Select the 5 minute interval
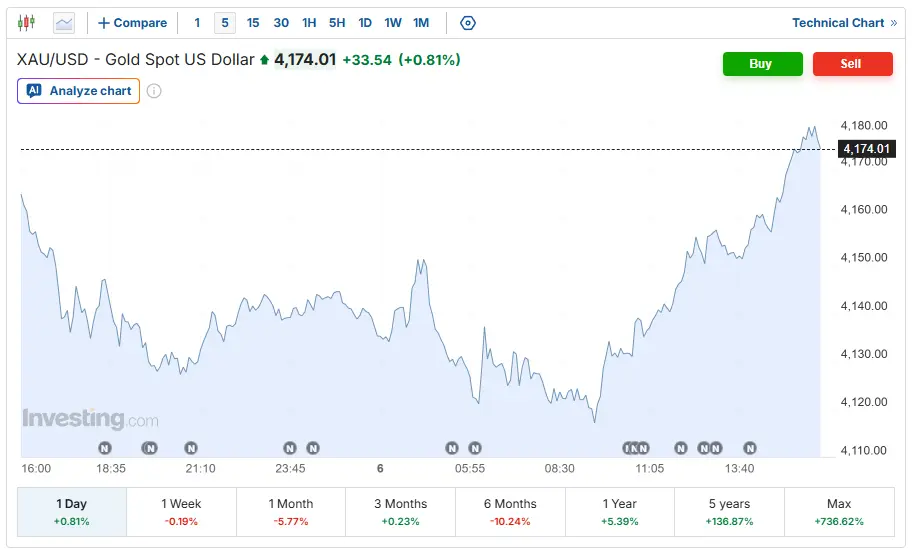This screenshot has width=913, height=553. [225, 23]
